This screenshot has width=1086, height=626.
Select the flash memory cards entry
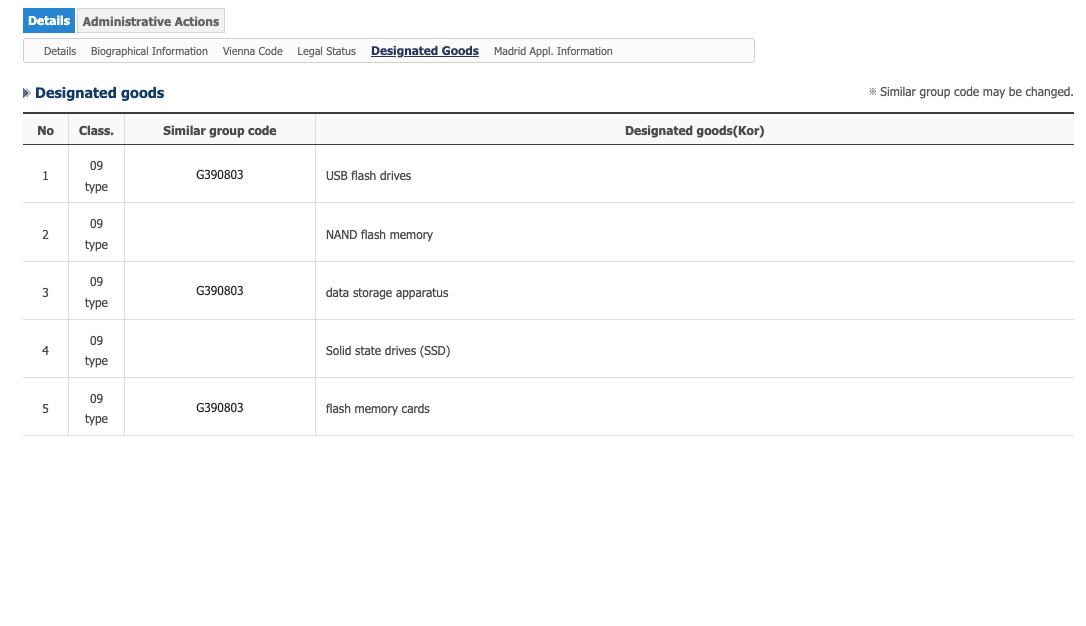377,409
